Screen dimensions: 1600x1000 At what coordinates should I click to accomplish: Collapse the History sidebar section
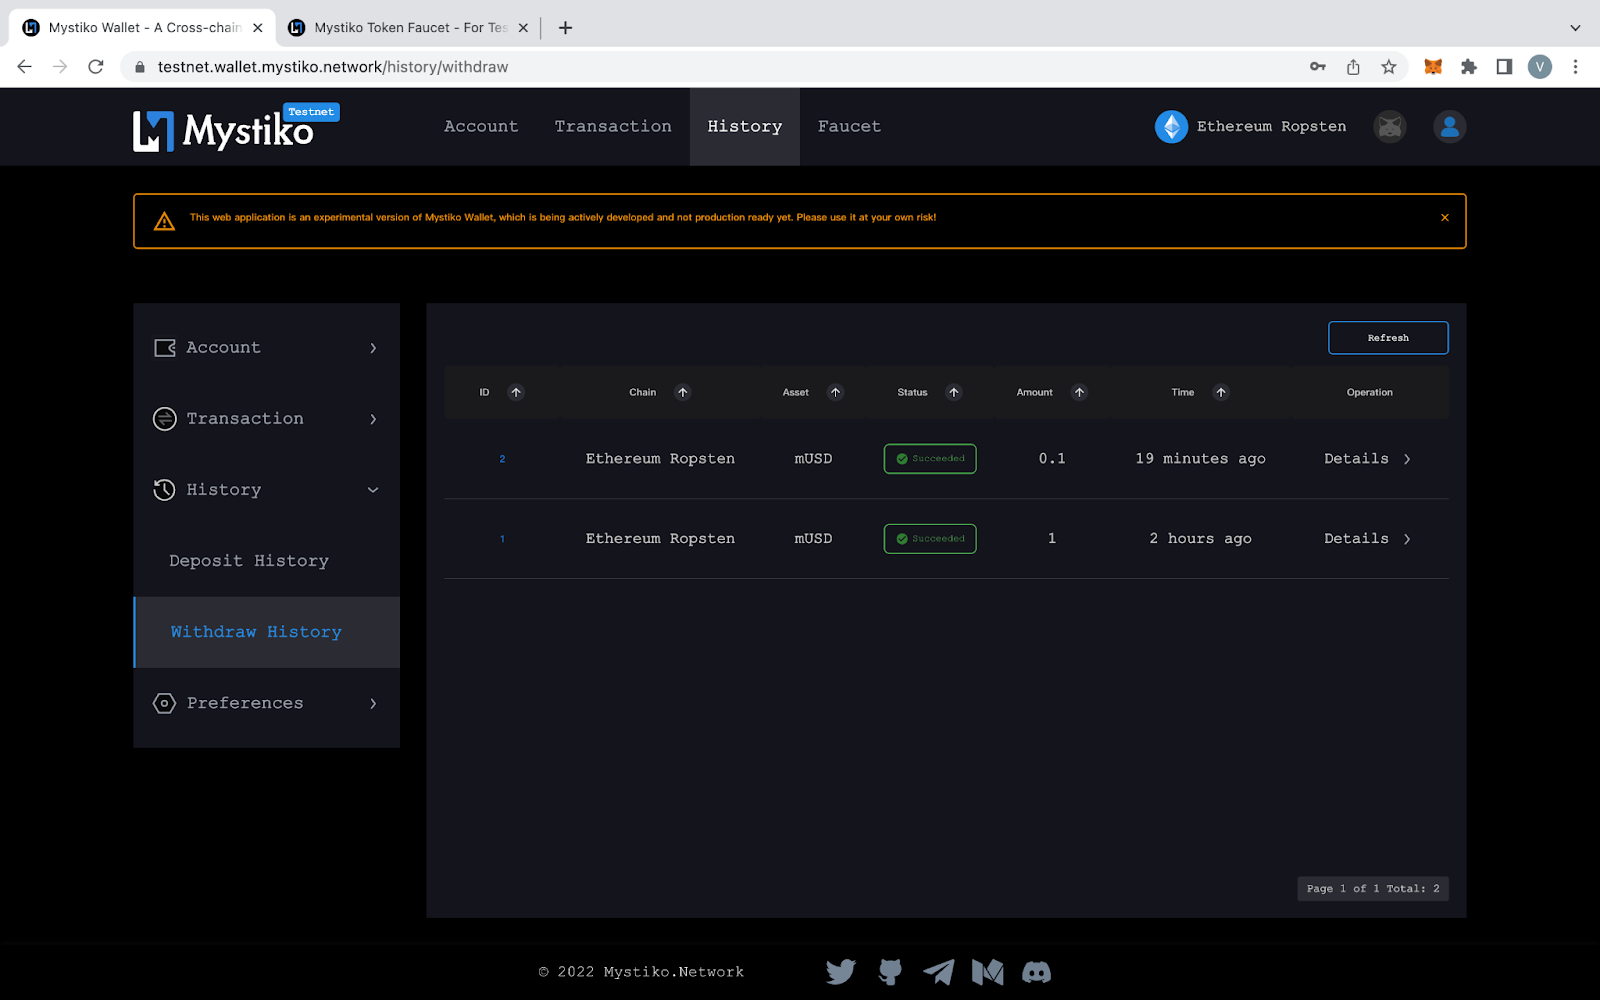point(266,490)
